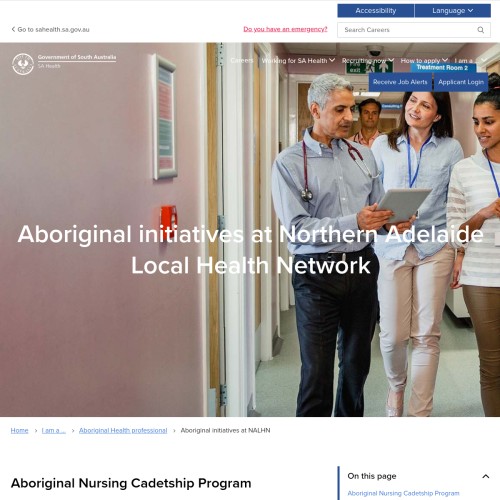Open the Careers menu item
500x500 pixels.
242,61
